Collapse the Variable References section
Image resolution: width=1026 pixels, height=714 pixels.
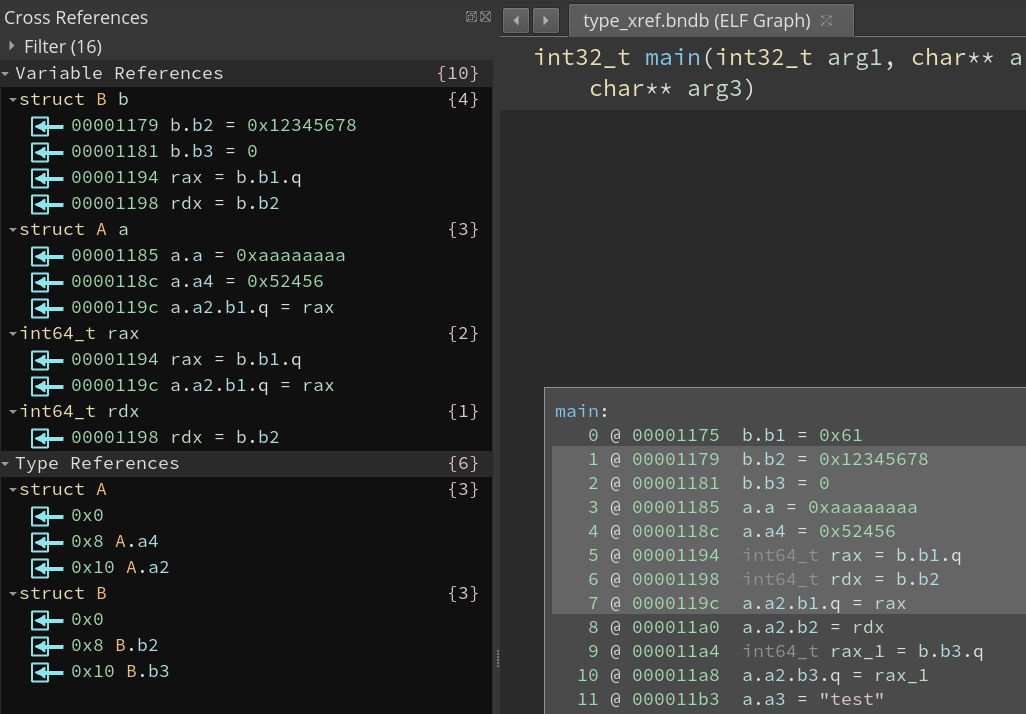point(7,73)
